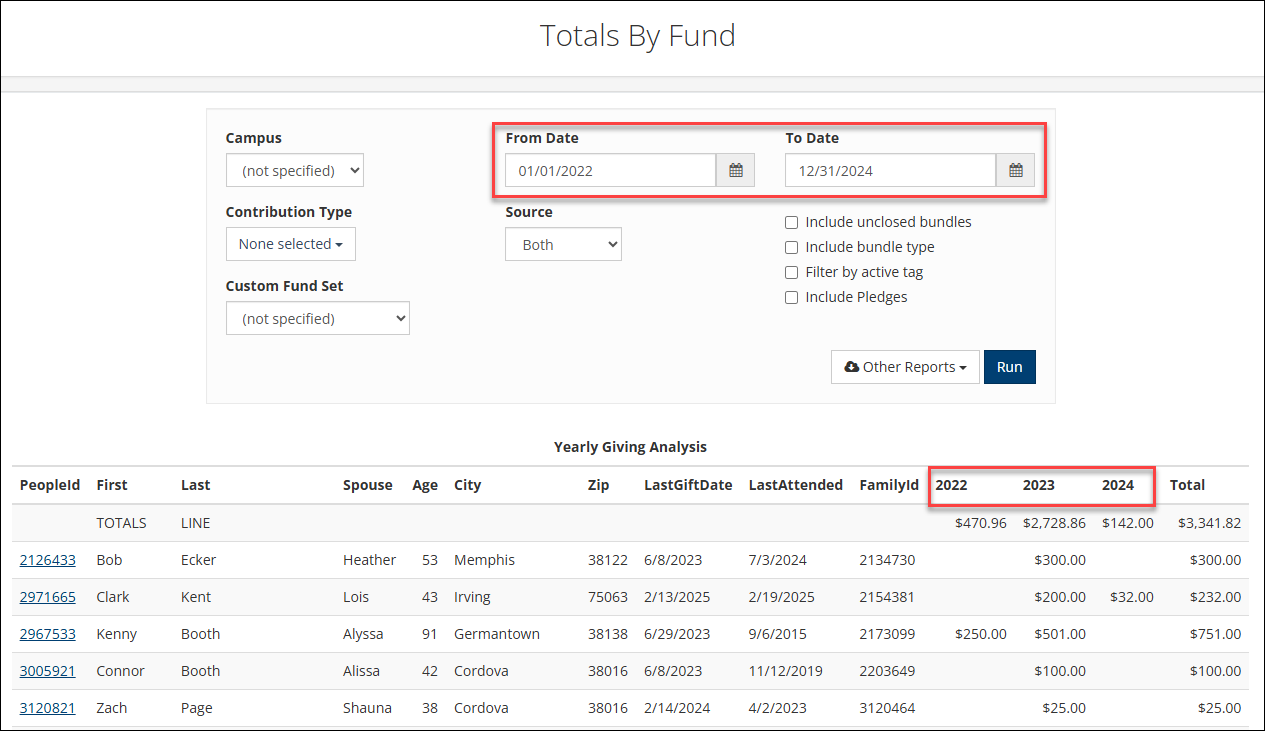Open the Custom Fund Set dropdown
Image resolution: width=1265 pixels, height=731 pixels.
[318, 318]
